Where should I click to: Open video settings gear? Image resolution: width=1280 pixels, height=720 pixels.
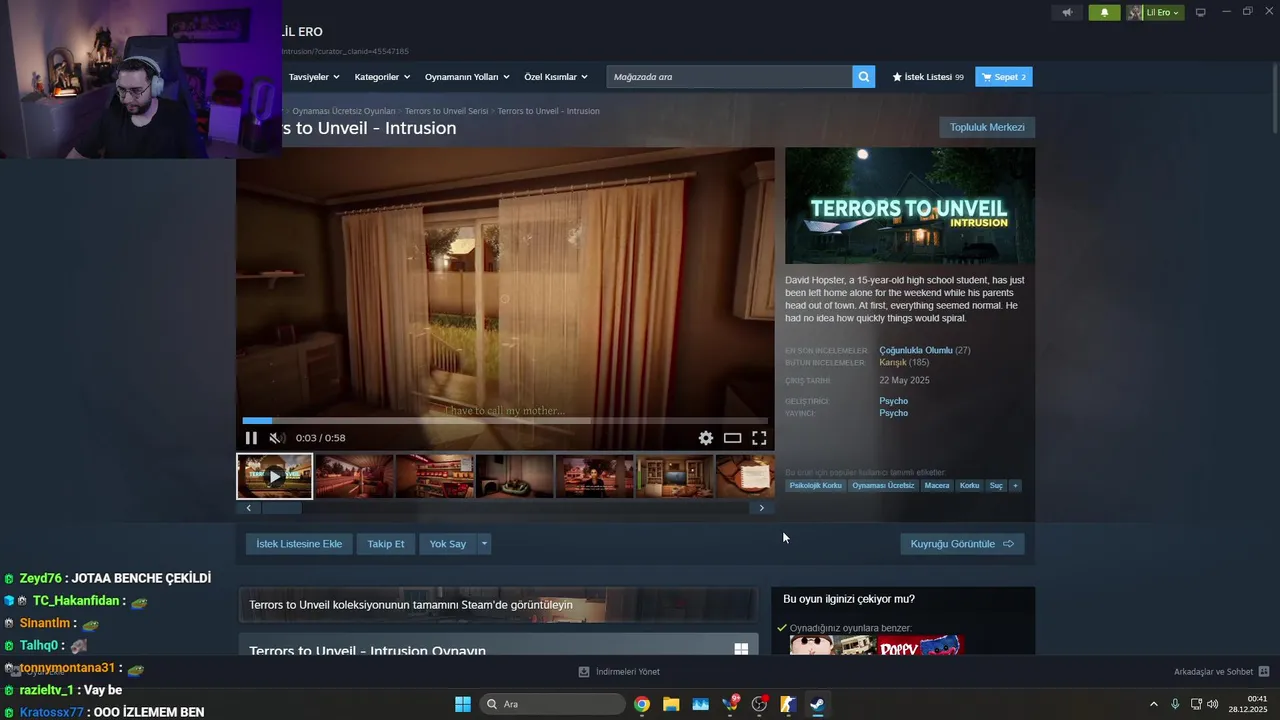706,438
